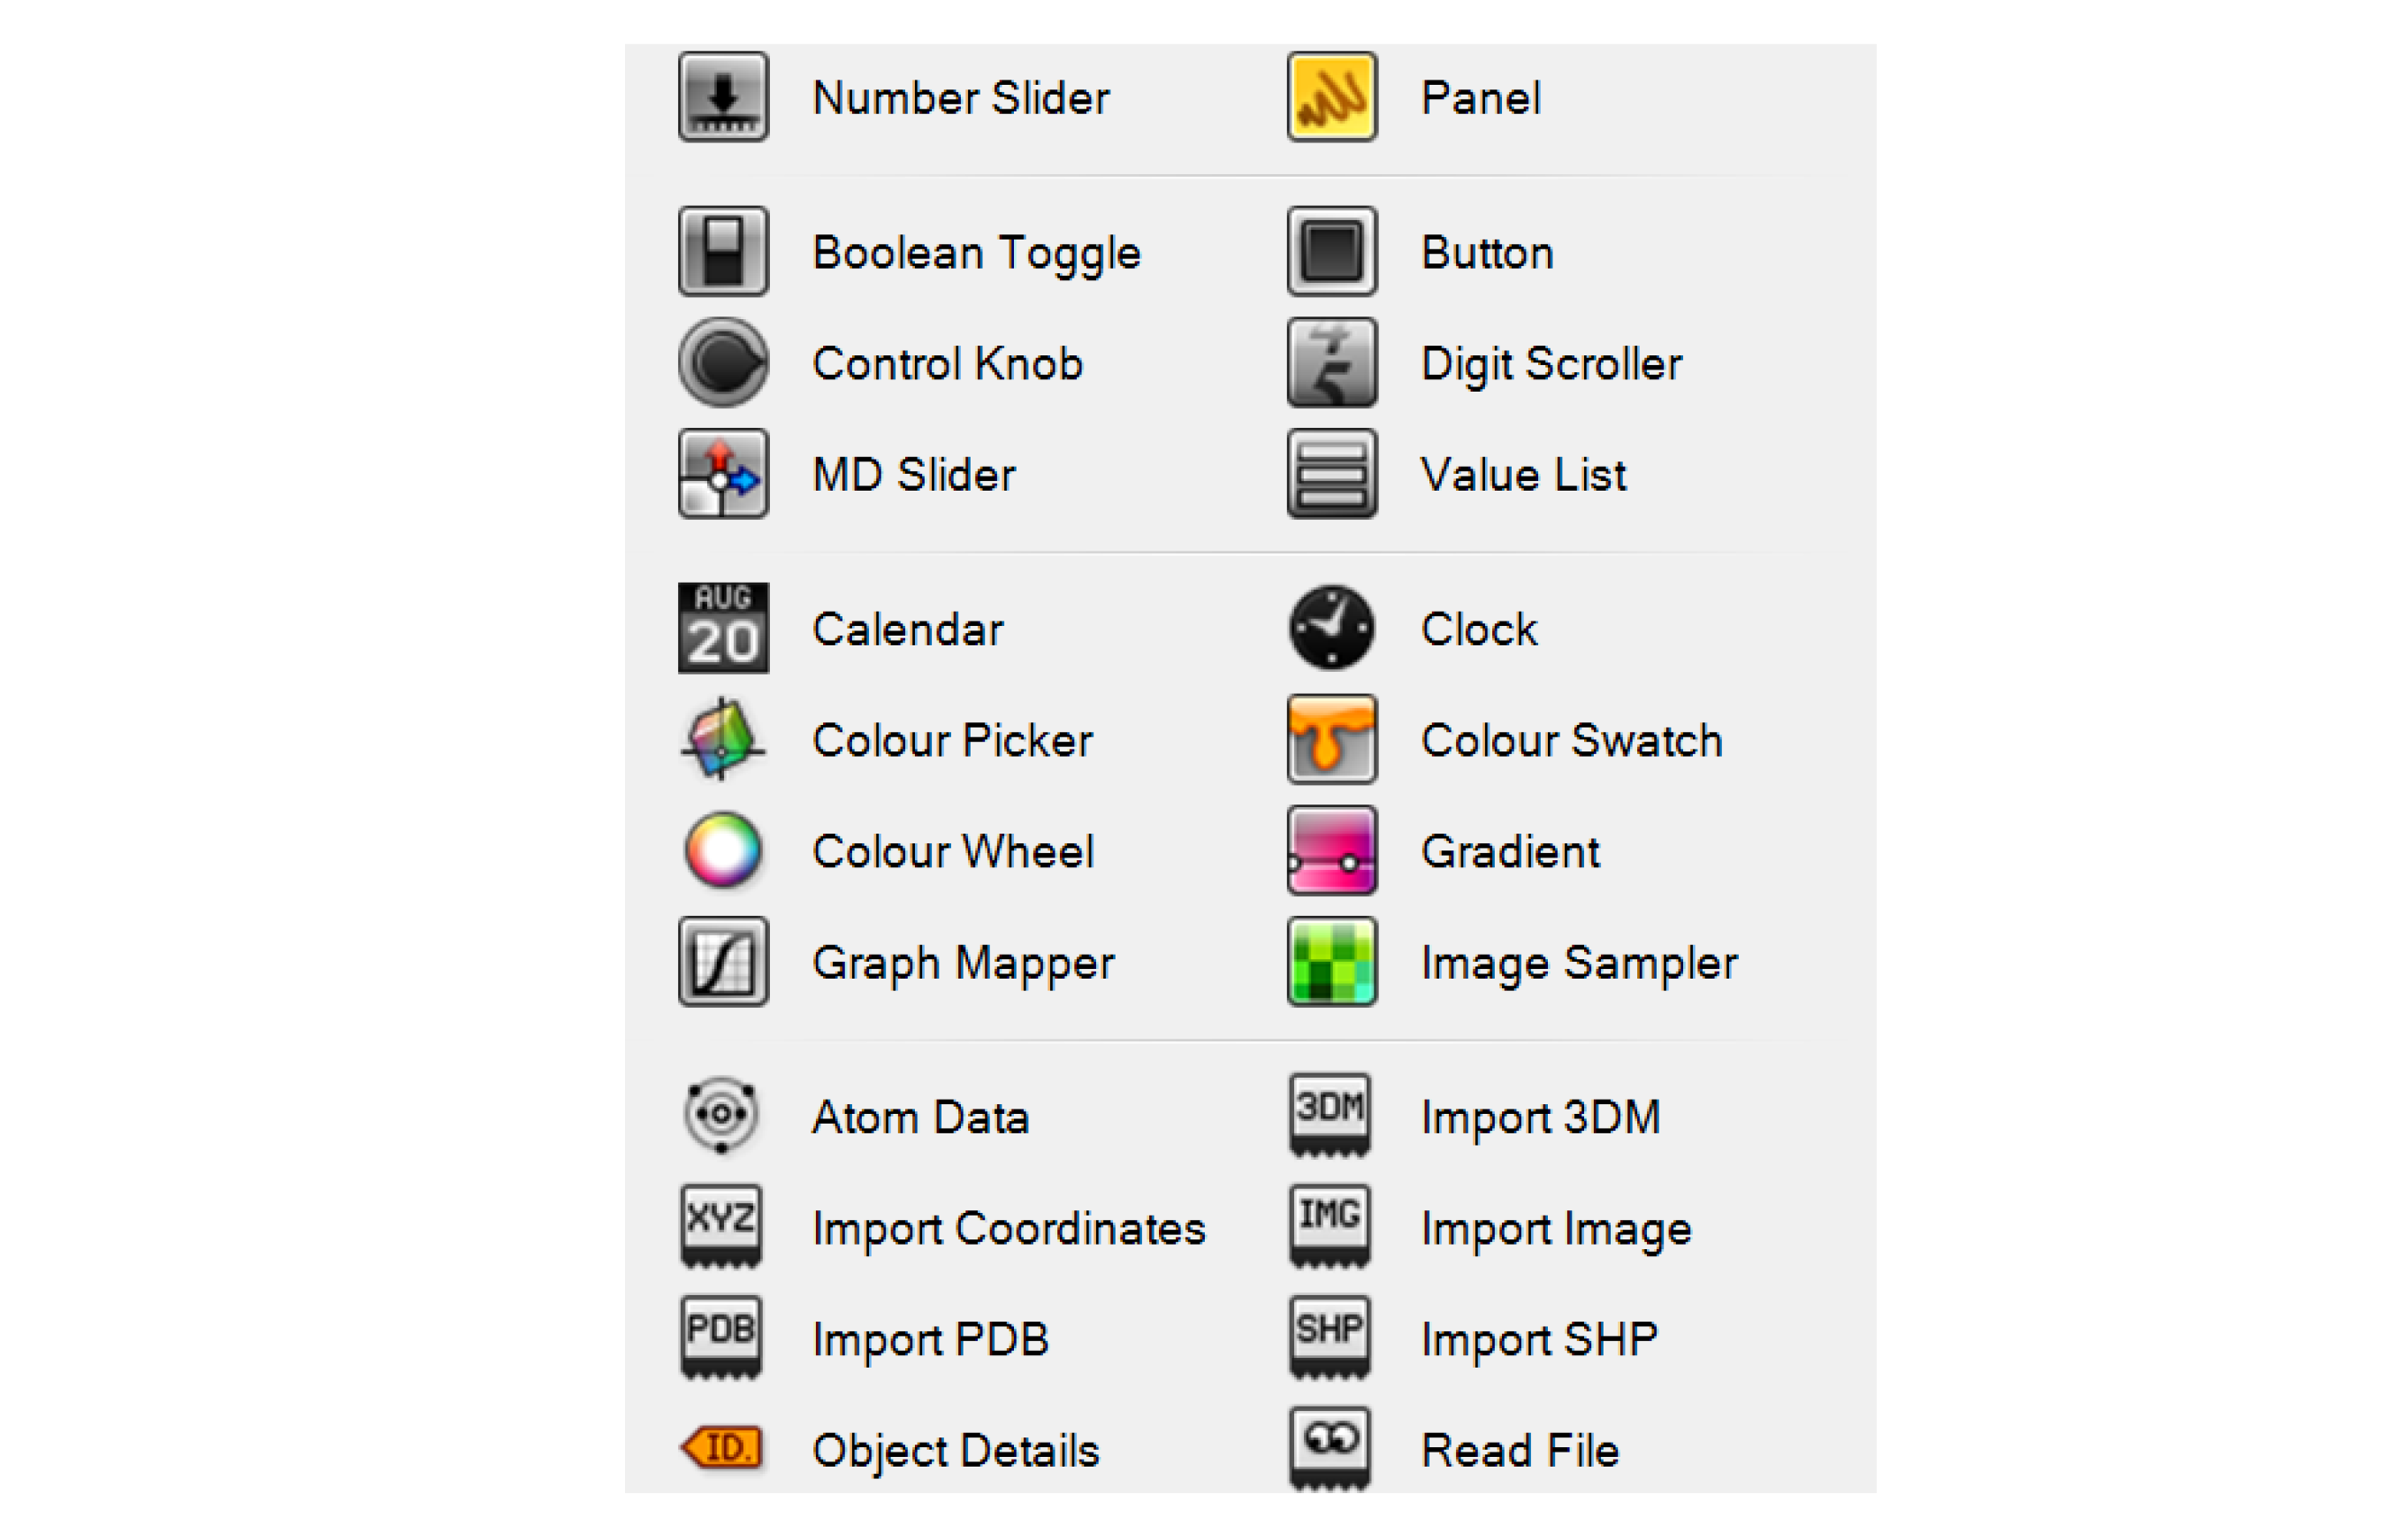Image resolution: width=2408 pixels, height=1540 pixels.
Task: Pick the Object Details ID icon
Action: coord(721,1448)
